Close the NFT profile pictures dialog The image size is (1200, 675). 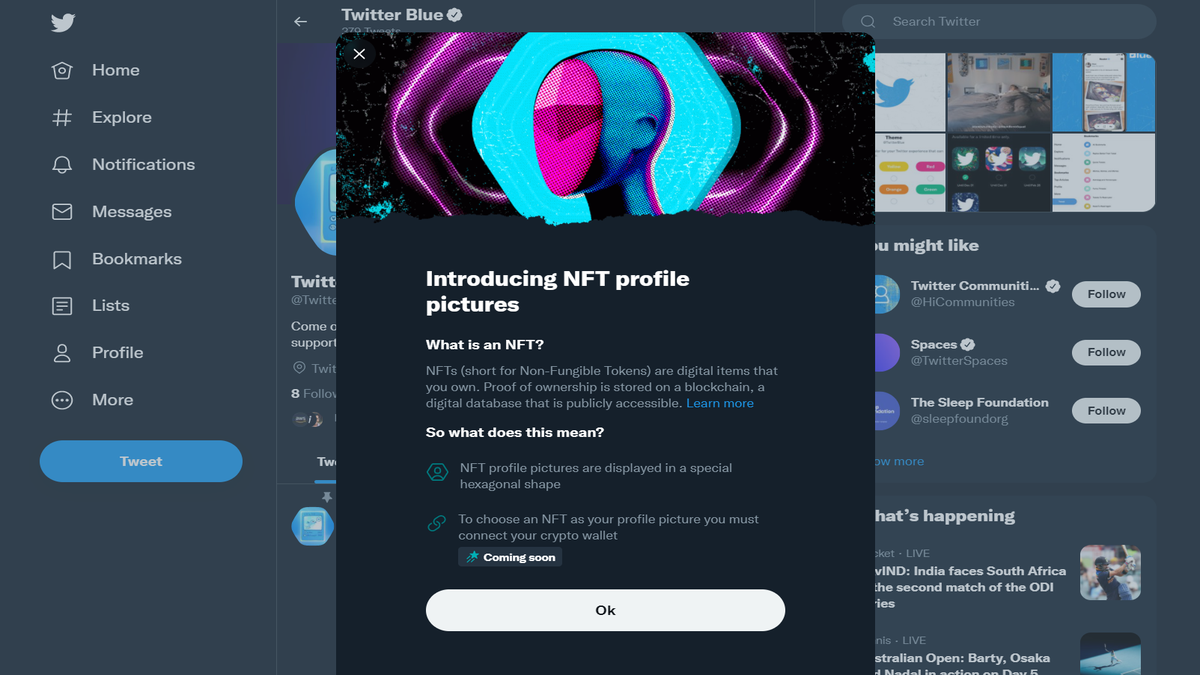359,53
